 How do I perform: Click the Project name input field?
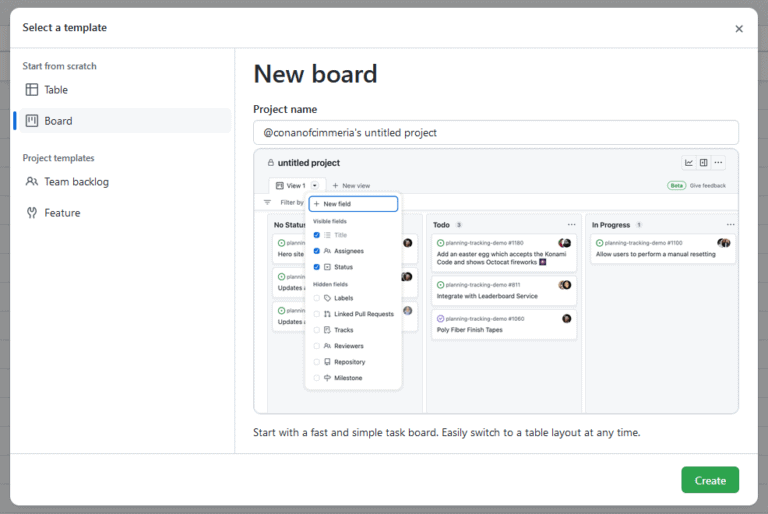[x=496, y=133]
